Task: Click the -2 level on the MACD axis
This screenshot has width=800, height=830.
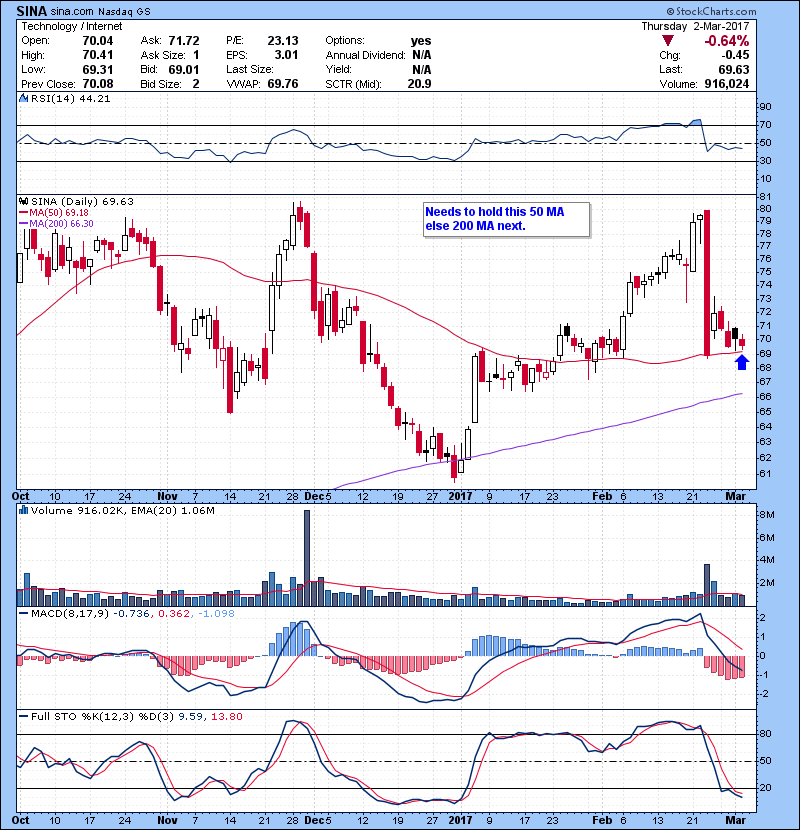Action: 764,694
